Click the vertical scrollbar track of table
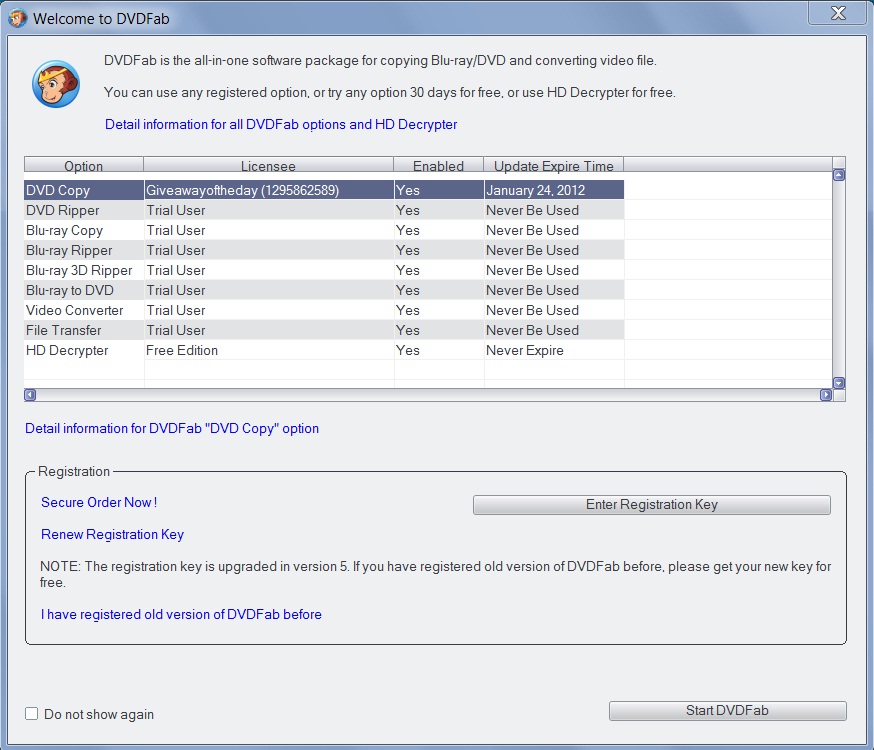 [838, 279]
